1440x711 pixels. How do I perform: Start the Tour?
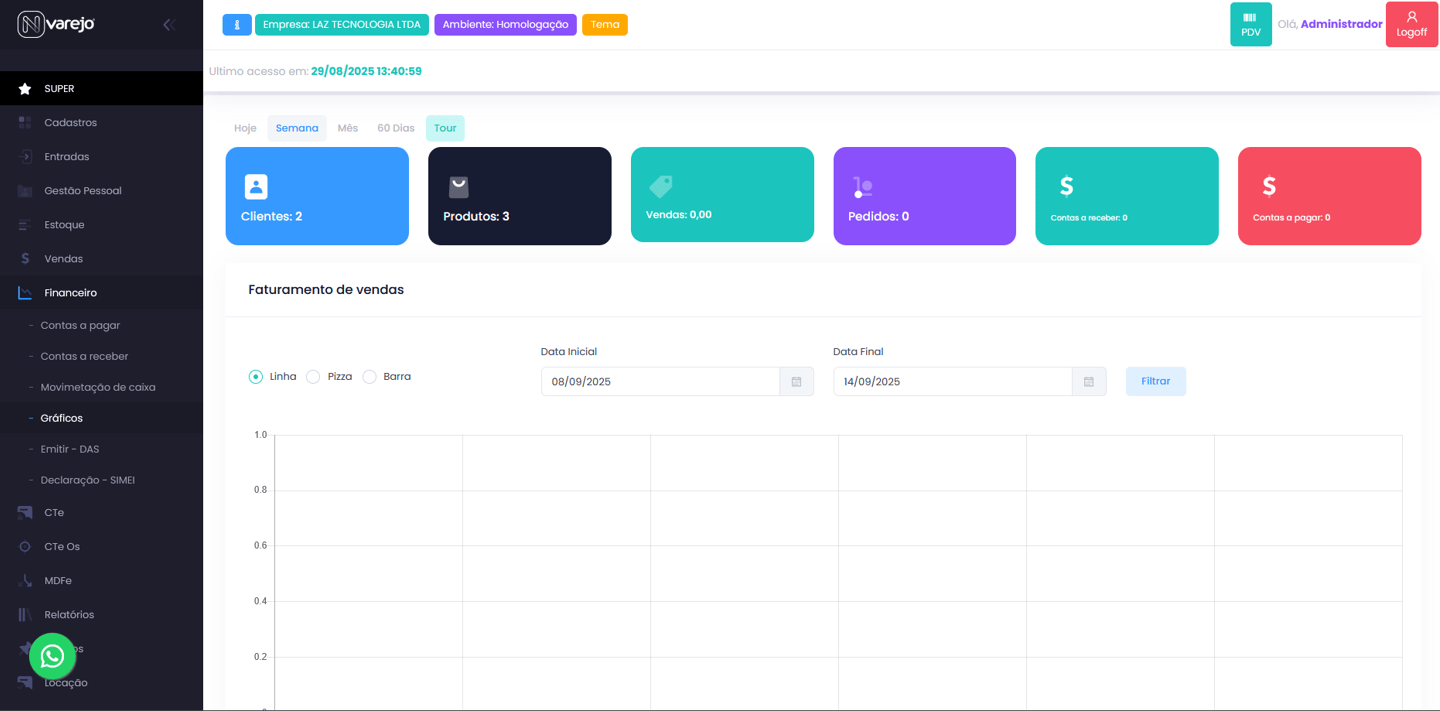pyautogui.click(x=445, y=128)
